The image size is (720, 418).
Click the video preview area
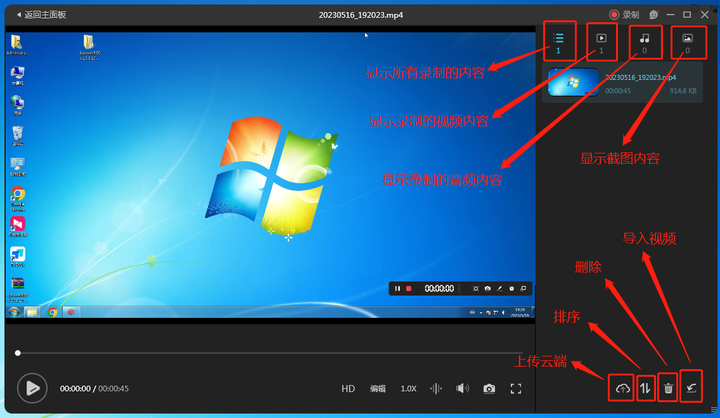pyautogui.click(x=270, y=175)
